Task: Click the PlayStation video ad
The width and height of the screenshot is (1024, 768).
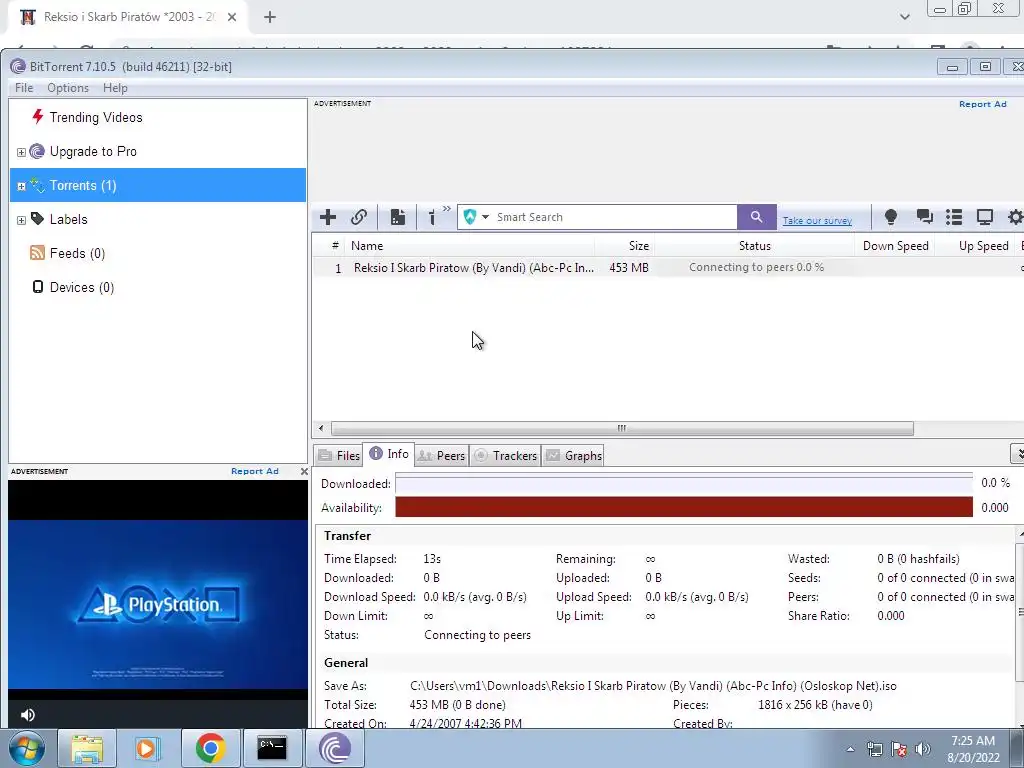Action: click(x=158, y=604)
